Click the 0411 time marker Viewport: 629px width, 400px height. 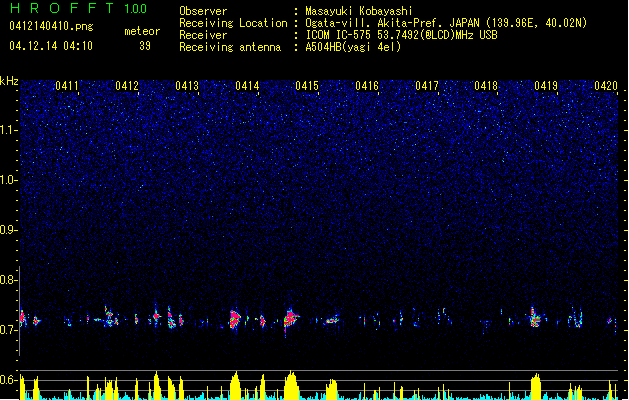tap(67, 86)
